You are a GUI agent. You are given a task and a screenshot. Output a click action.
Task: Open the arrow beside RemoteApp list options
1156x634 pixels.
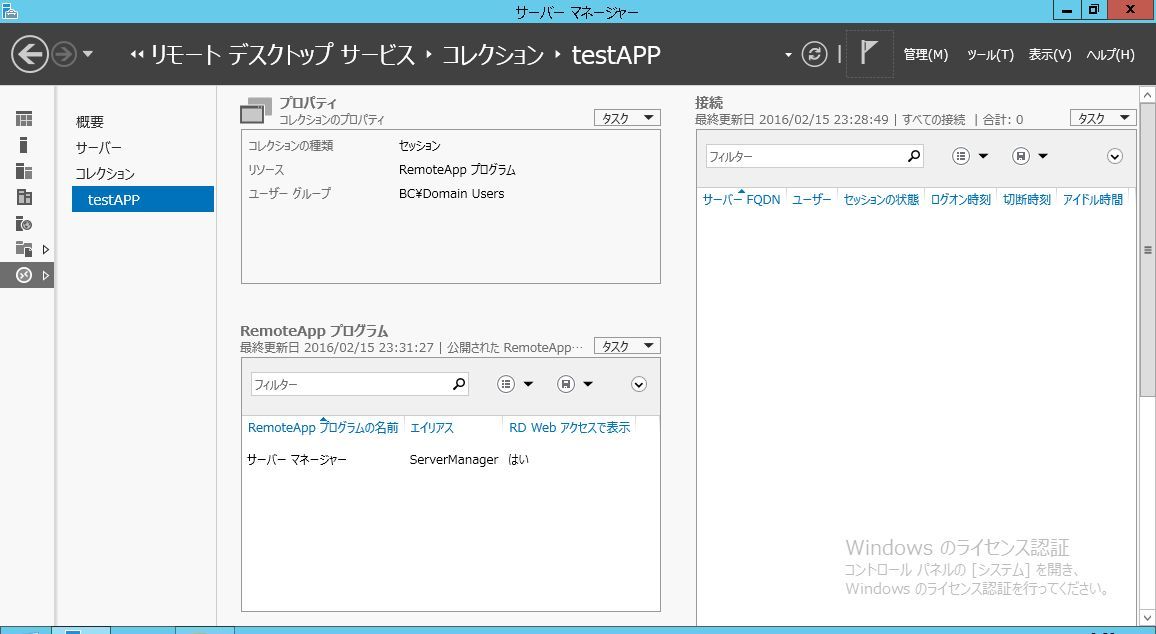528,384
